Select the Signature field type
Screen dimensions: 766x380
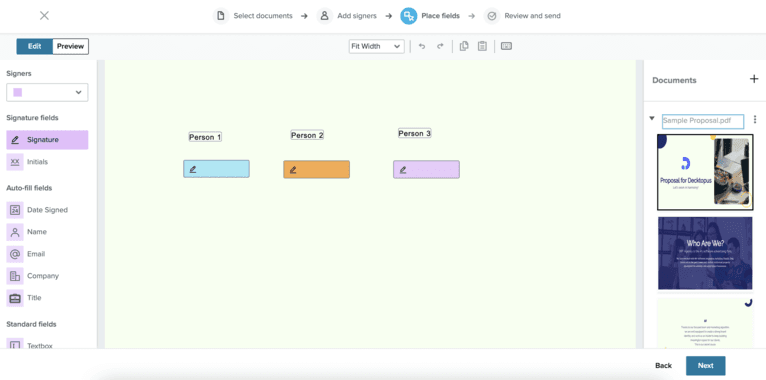click(47, 140)
